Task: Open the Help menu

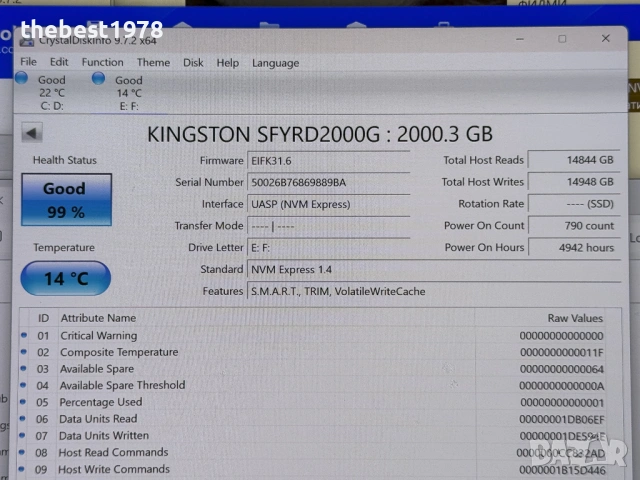Action: (227, 63)
